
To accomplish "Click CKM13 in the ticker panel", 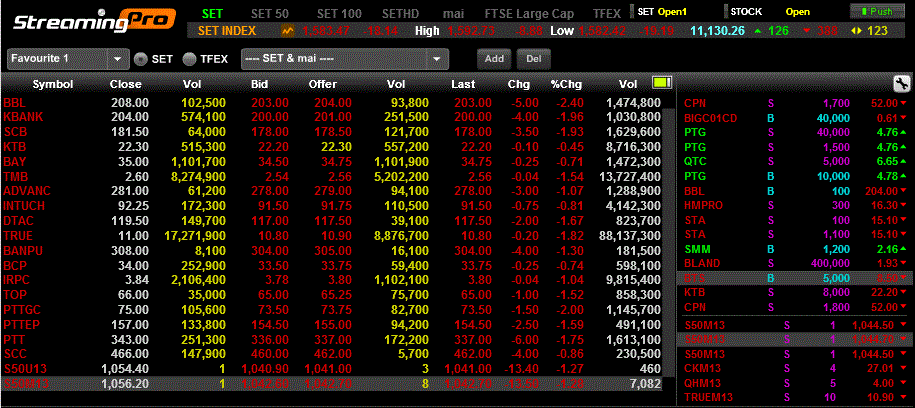I will [703, 368].
